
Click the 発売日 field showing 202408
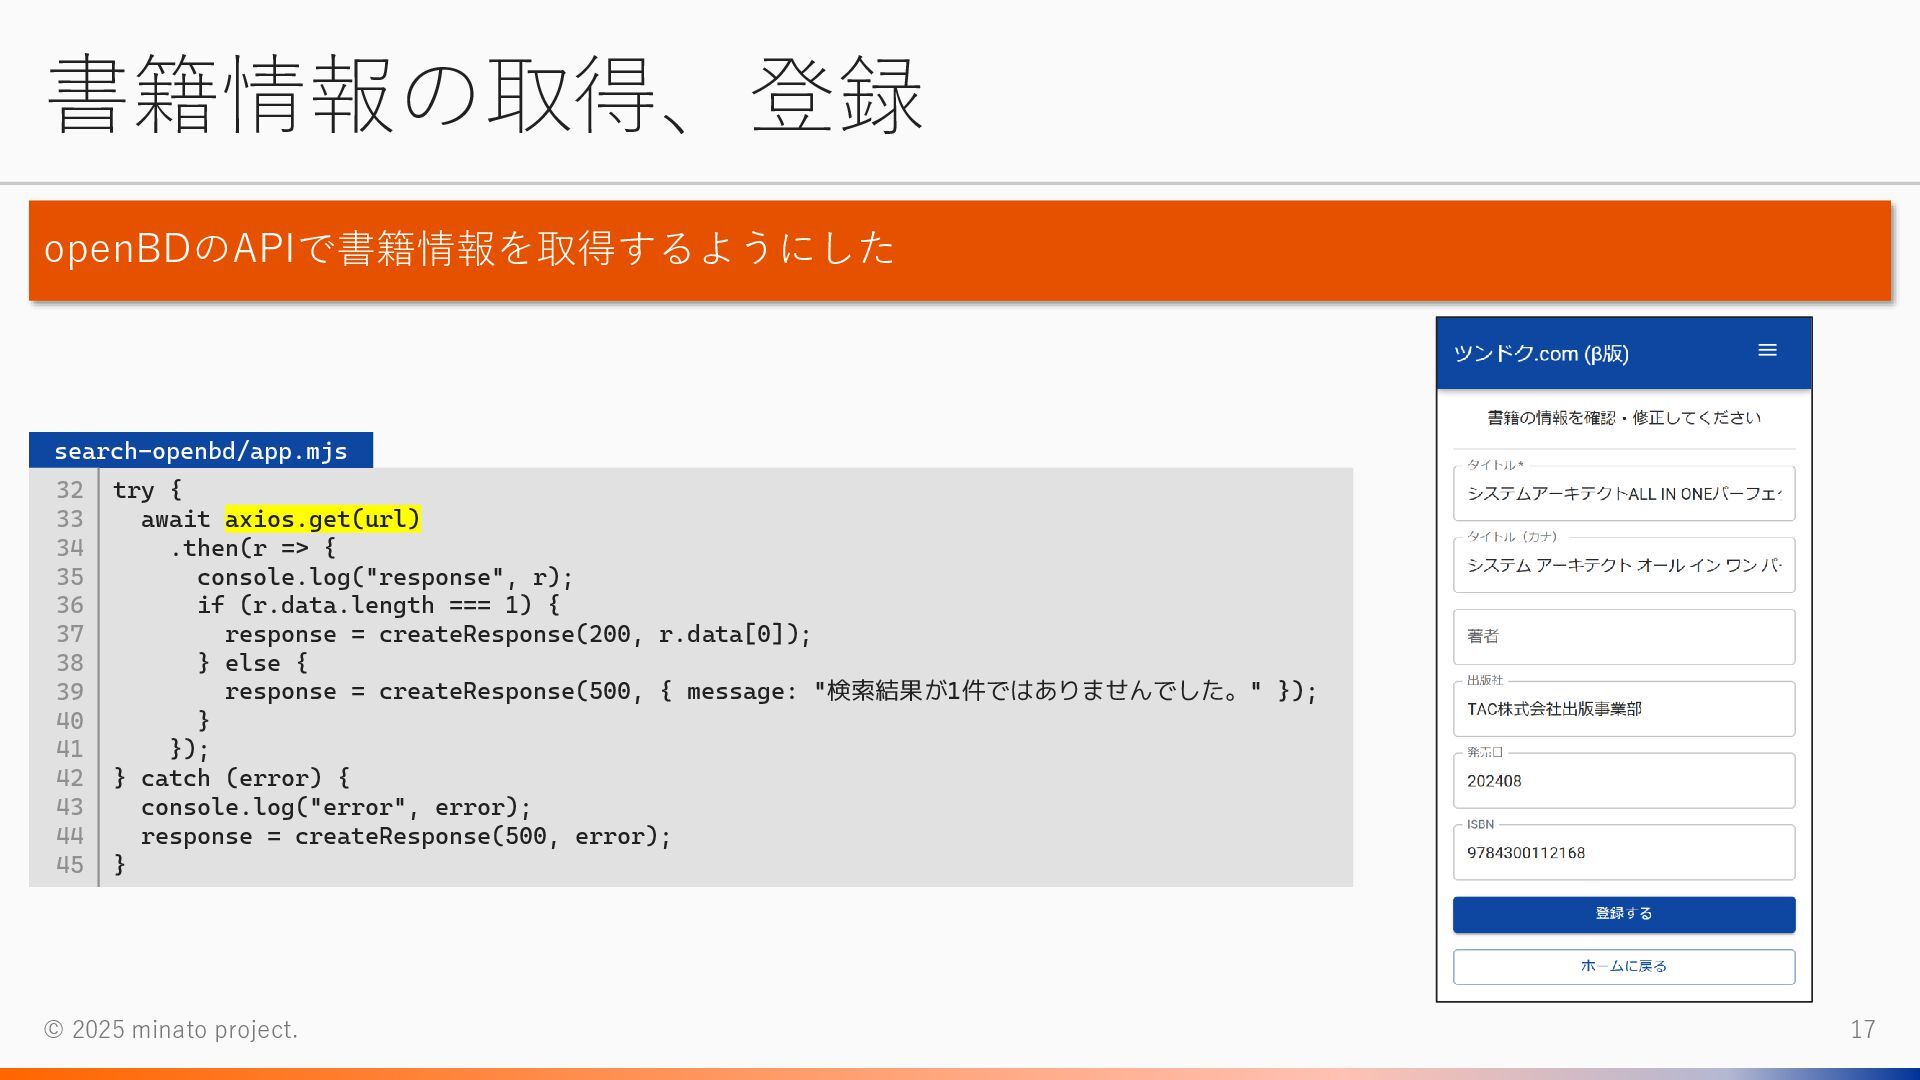point(1623,781)
